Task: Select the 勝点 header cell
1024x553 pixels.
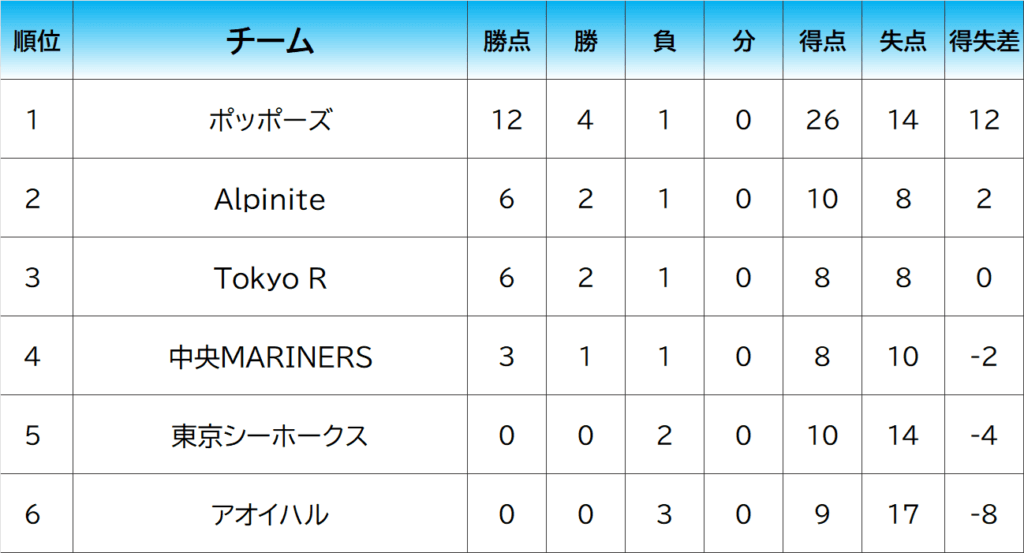Action: point(506,41)
